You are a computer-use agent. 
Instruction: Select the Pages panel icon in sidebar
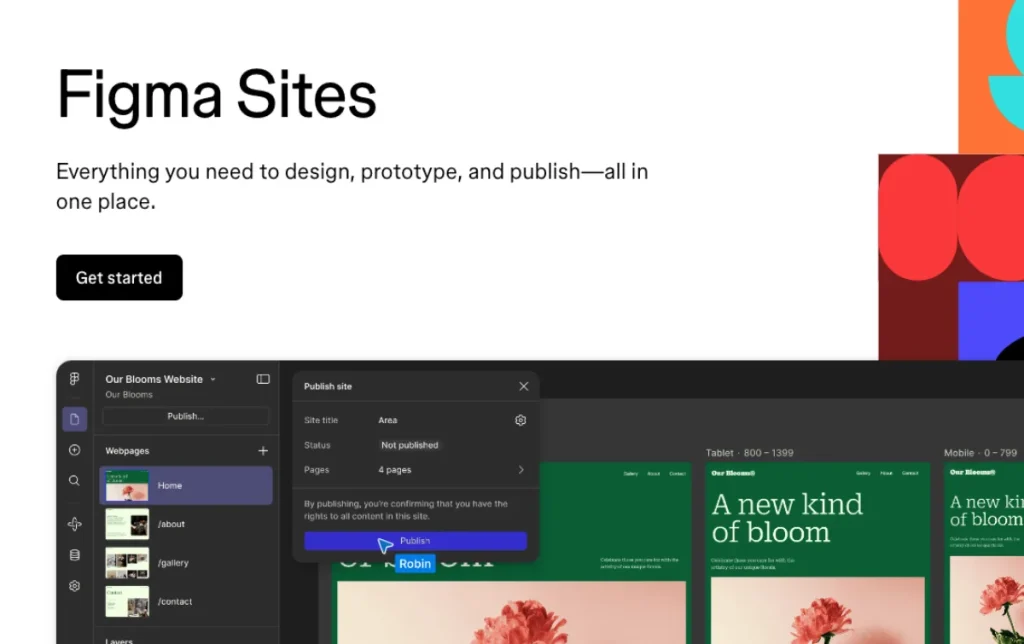point(74,419)
